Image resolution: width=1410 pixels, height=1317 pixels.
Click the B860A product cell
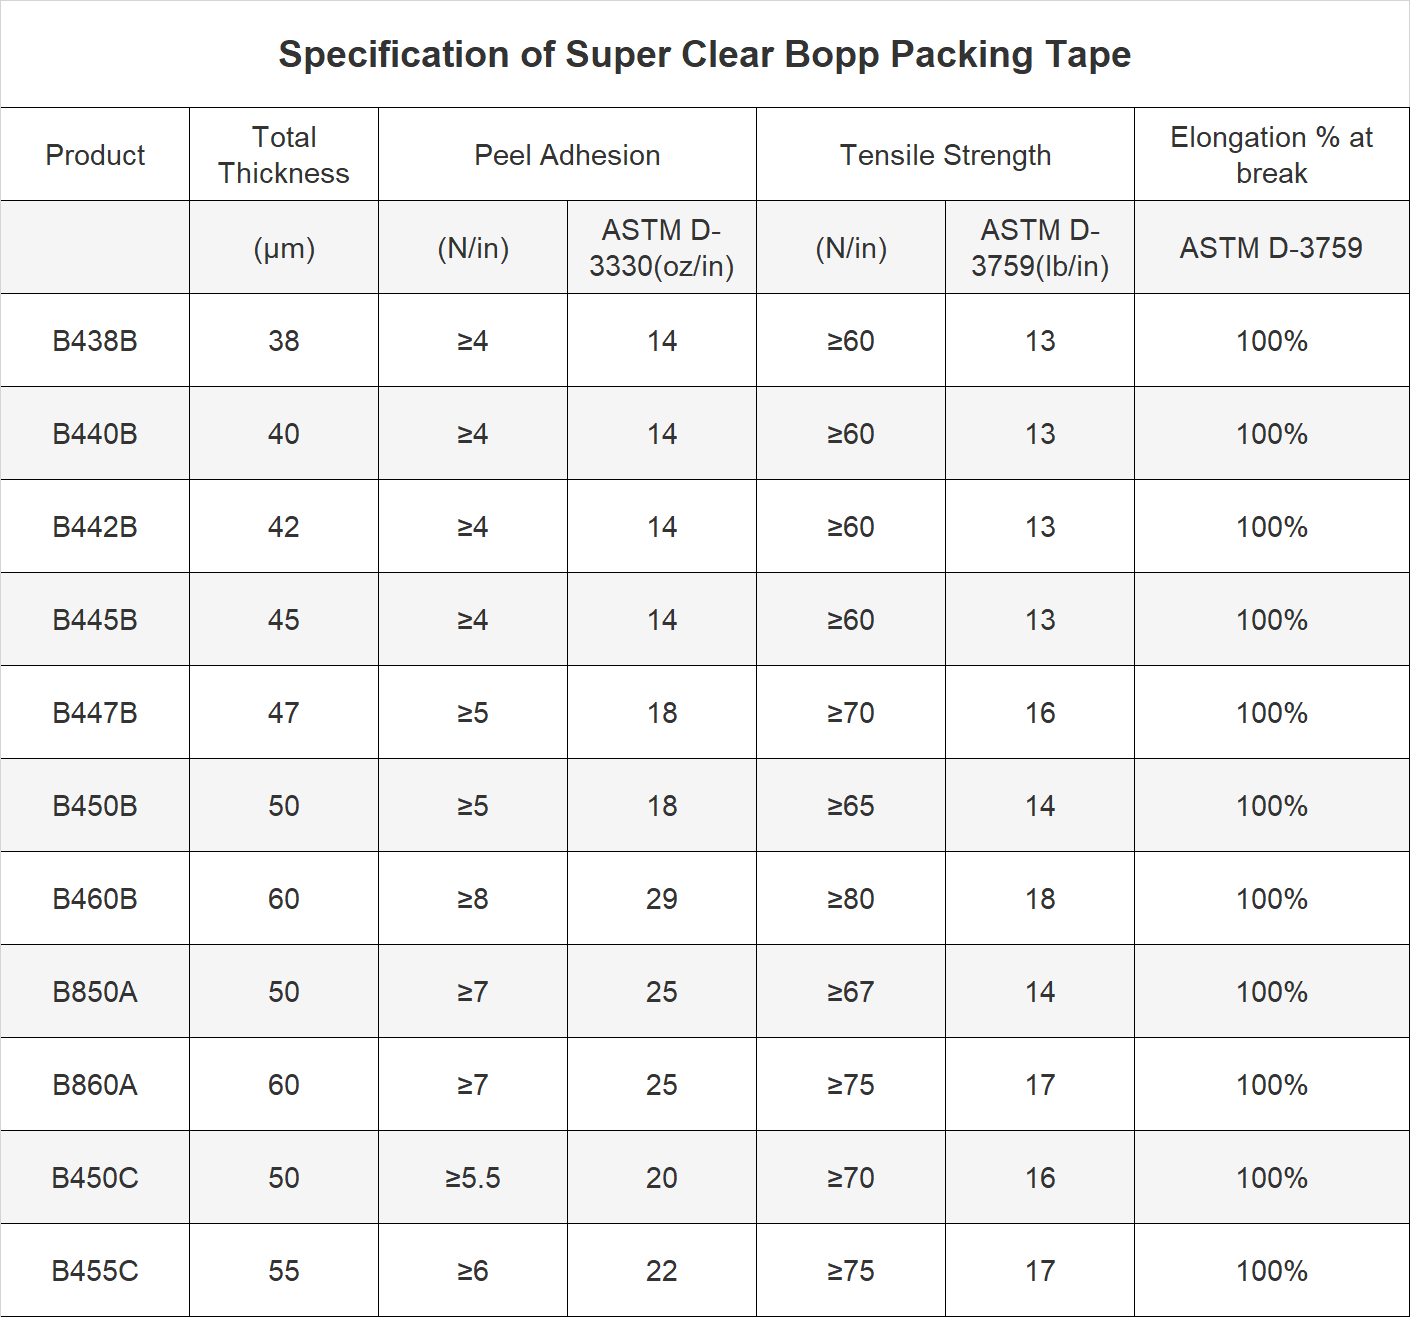coord(95,1085)
